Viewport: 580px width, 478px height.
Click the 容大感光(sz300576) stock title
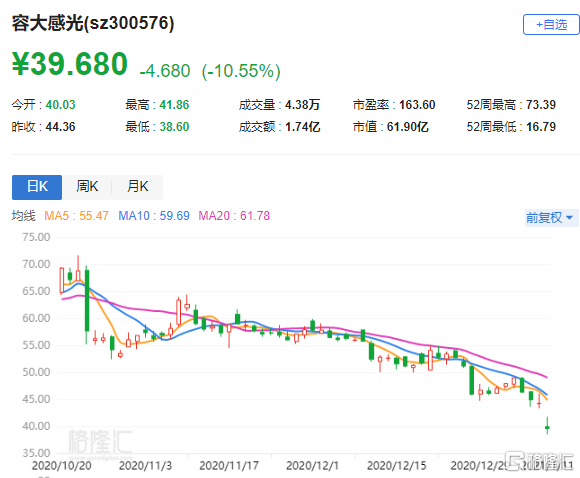tap(93, 23)
